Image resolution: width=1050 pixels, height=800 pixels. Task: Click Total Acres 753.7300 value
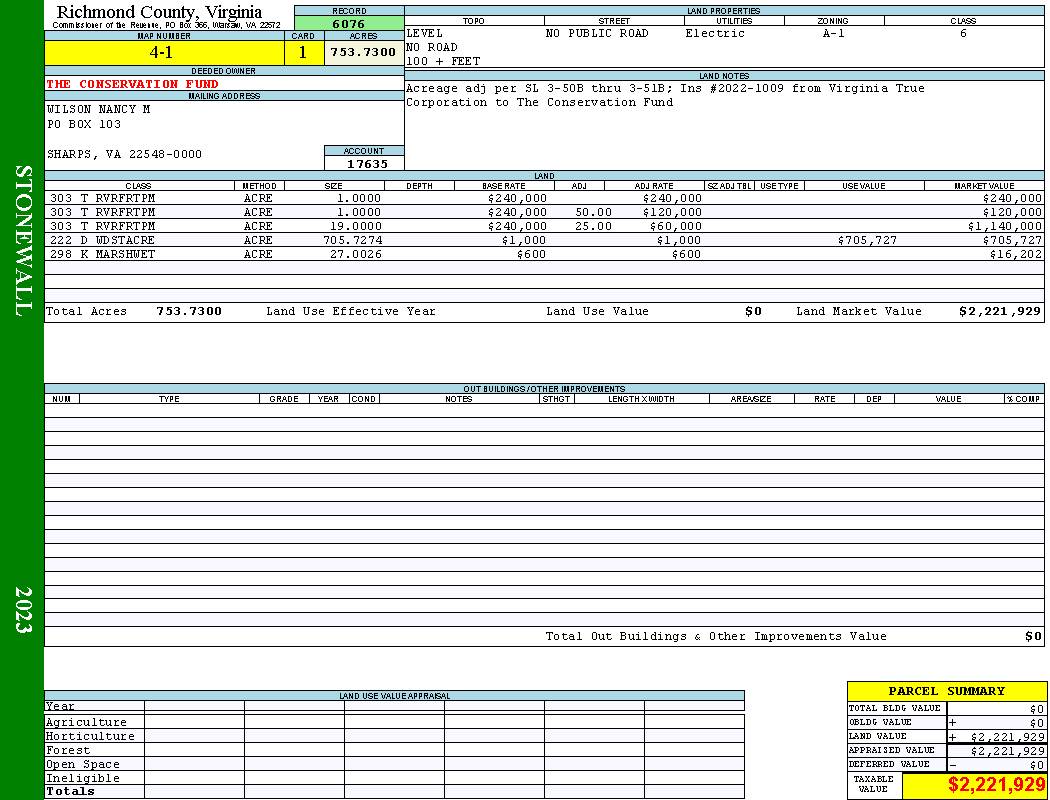(189, 311)
